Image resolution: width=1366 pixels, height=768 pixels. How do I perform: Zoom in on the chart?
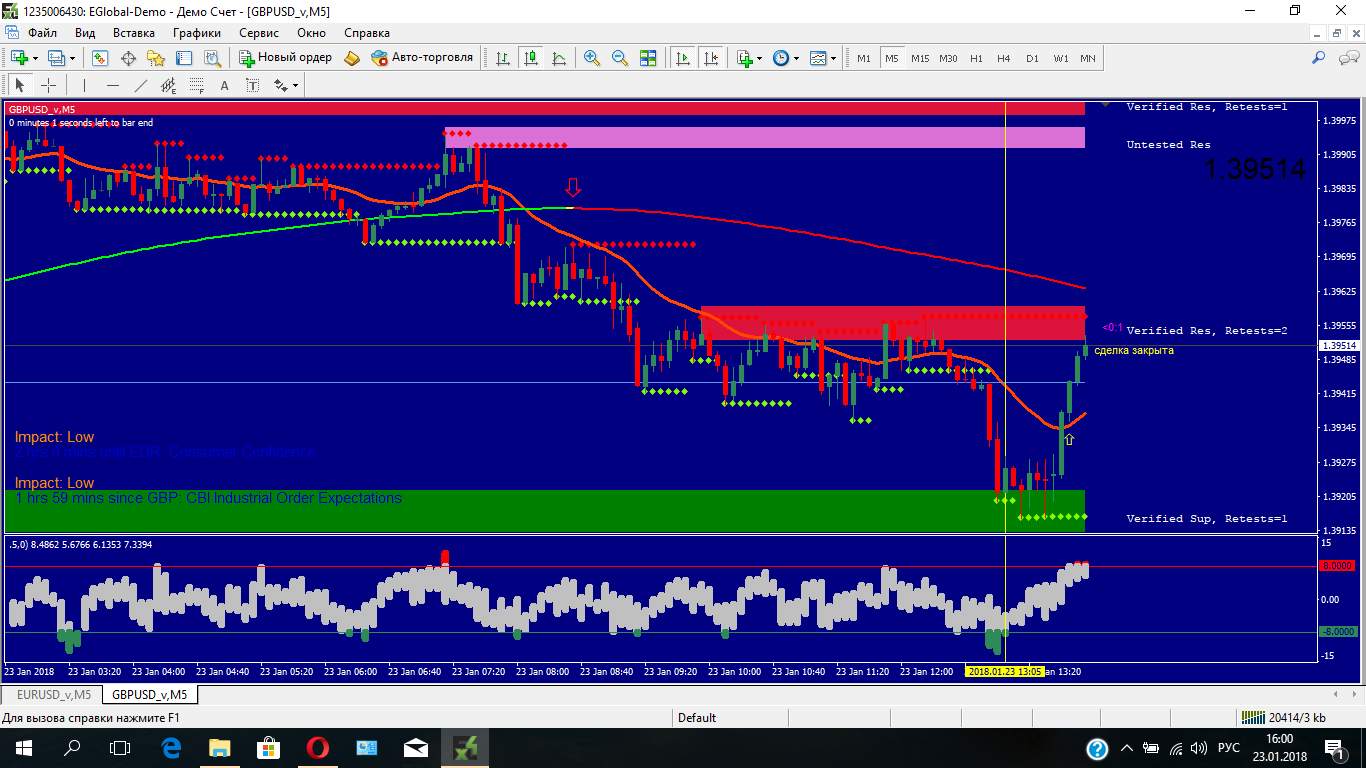pos(592,58)
